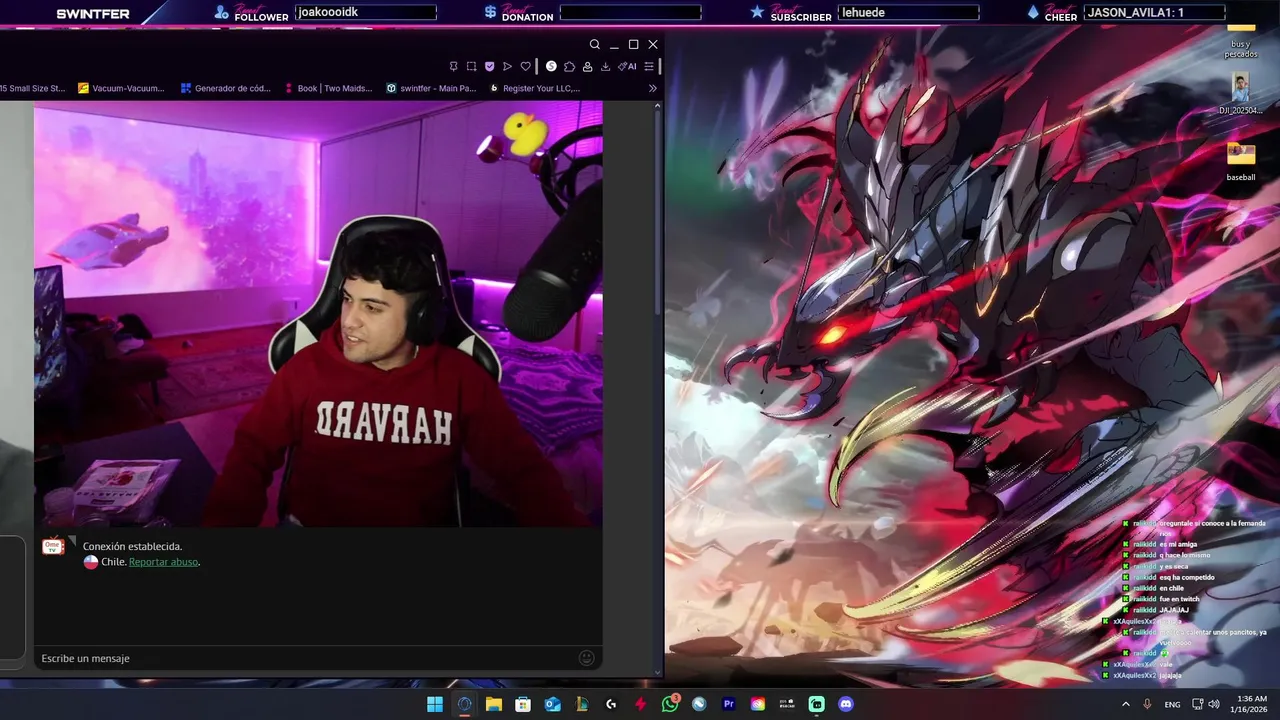This screenshot has height=720, width=1280.
Task: Open the emoji smiley picker in chat
Action: coord(587,658)
